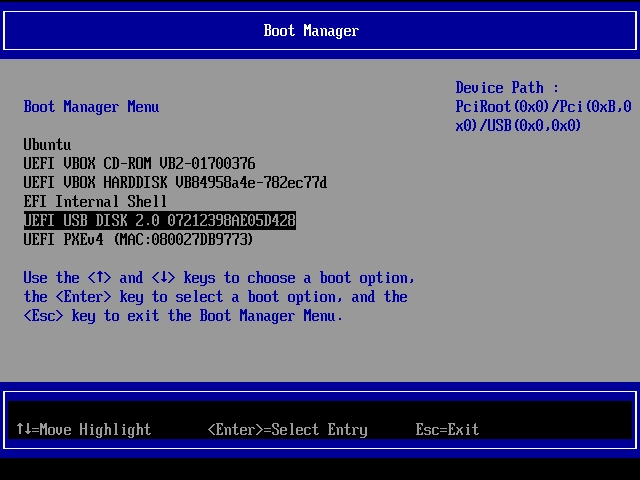Click the '<Enter> key to select' instruction line
Viewport: 640px width, 480px height.
click(x=216, y=297)
